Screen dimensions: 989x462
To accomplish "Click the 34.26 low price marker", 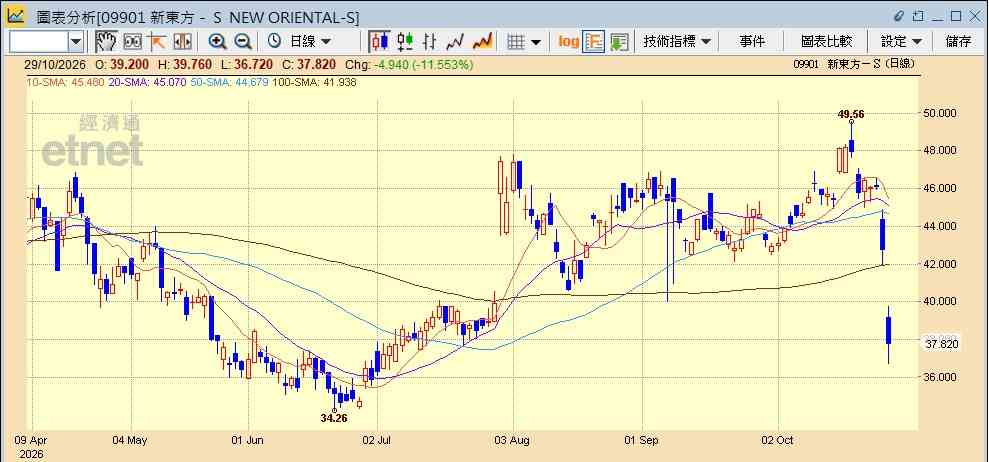I will tap(334, 418).
